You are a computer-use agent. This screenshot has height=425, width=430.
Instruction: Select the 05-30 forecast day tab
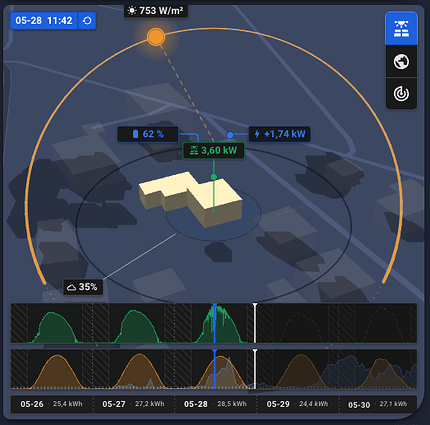point(378,404)
